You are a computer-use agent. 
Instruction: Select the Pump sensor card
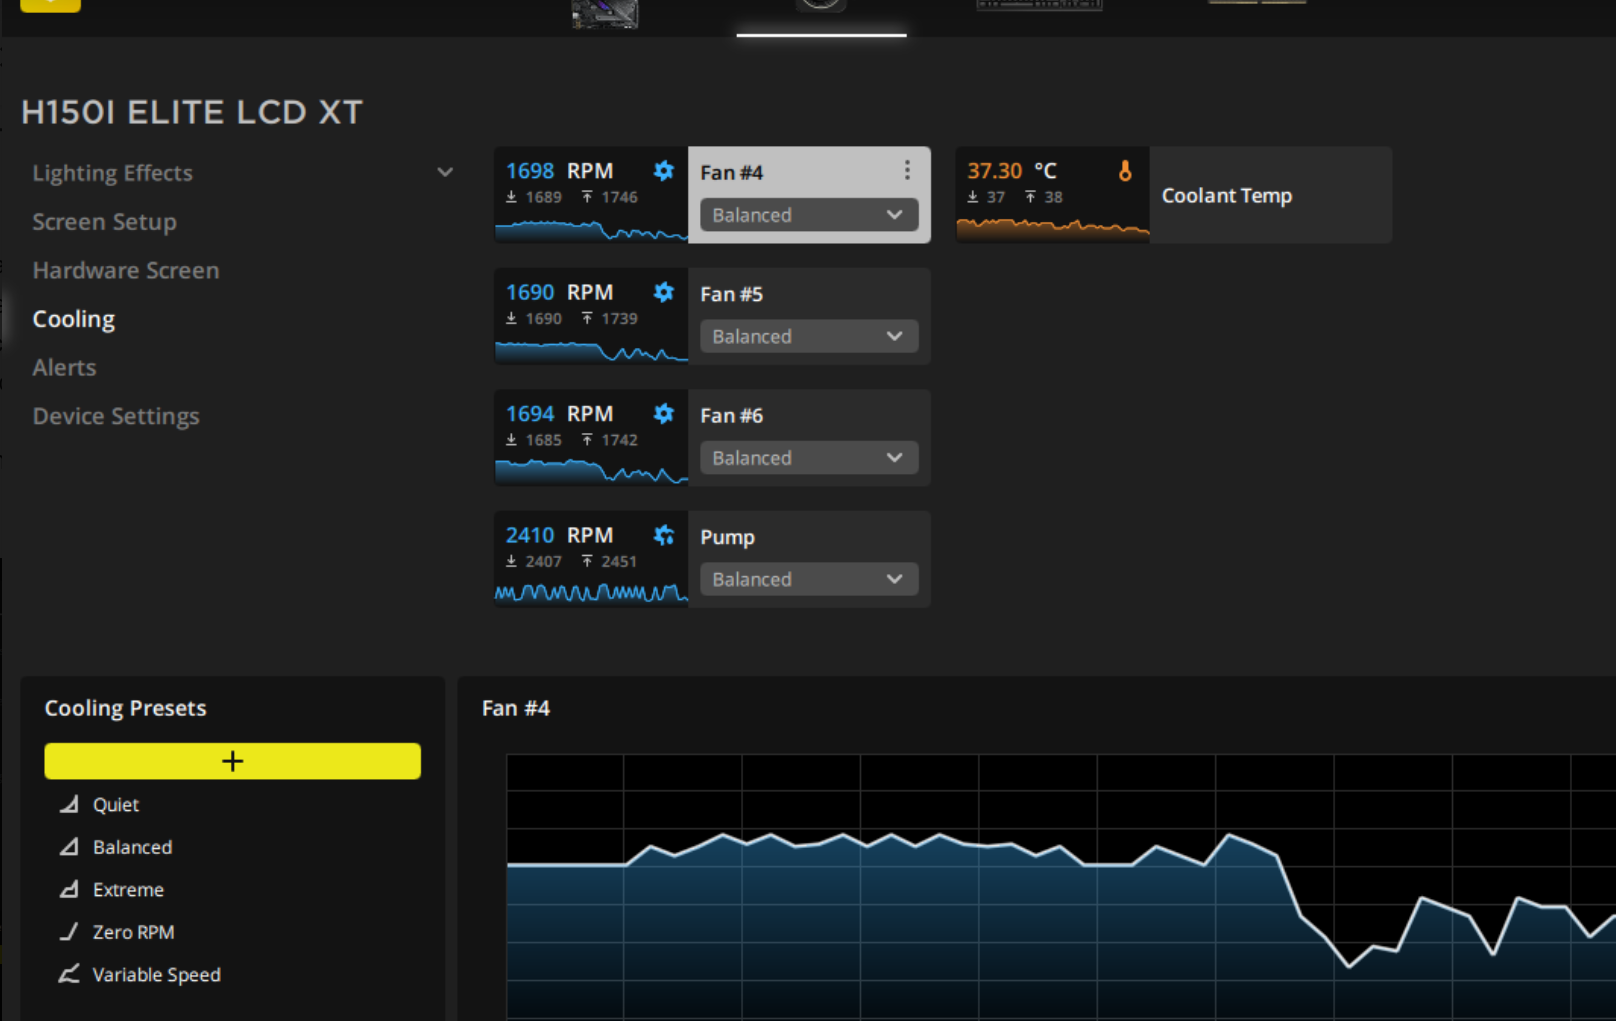tap(712, 559)
